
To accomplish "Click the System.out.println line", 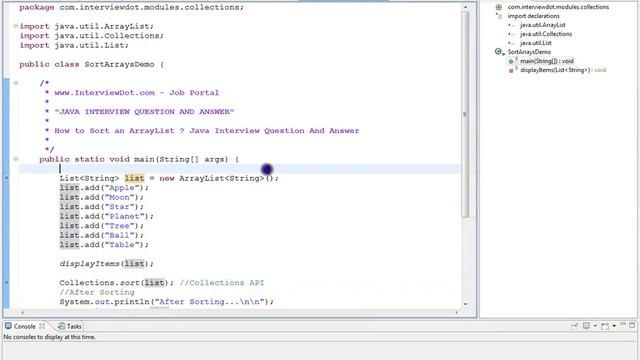I will [x=167, y=302].
